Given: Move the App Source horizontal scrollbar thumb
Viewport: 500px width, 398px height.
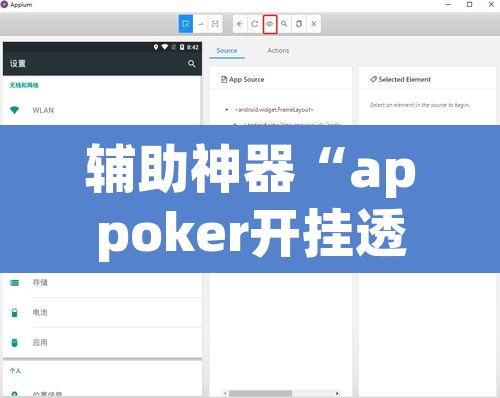Looking at the screenshot, I should 260,394.
